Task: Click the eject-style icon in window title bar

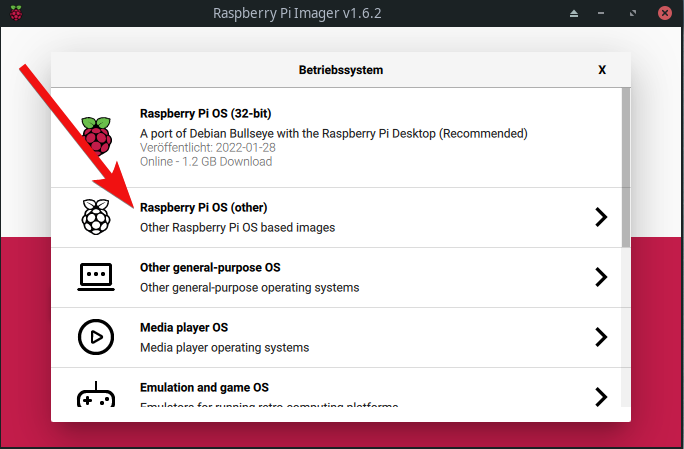Action: pos(574,14)
